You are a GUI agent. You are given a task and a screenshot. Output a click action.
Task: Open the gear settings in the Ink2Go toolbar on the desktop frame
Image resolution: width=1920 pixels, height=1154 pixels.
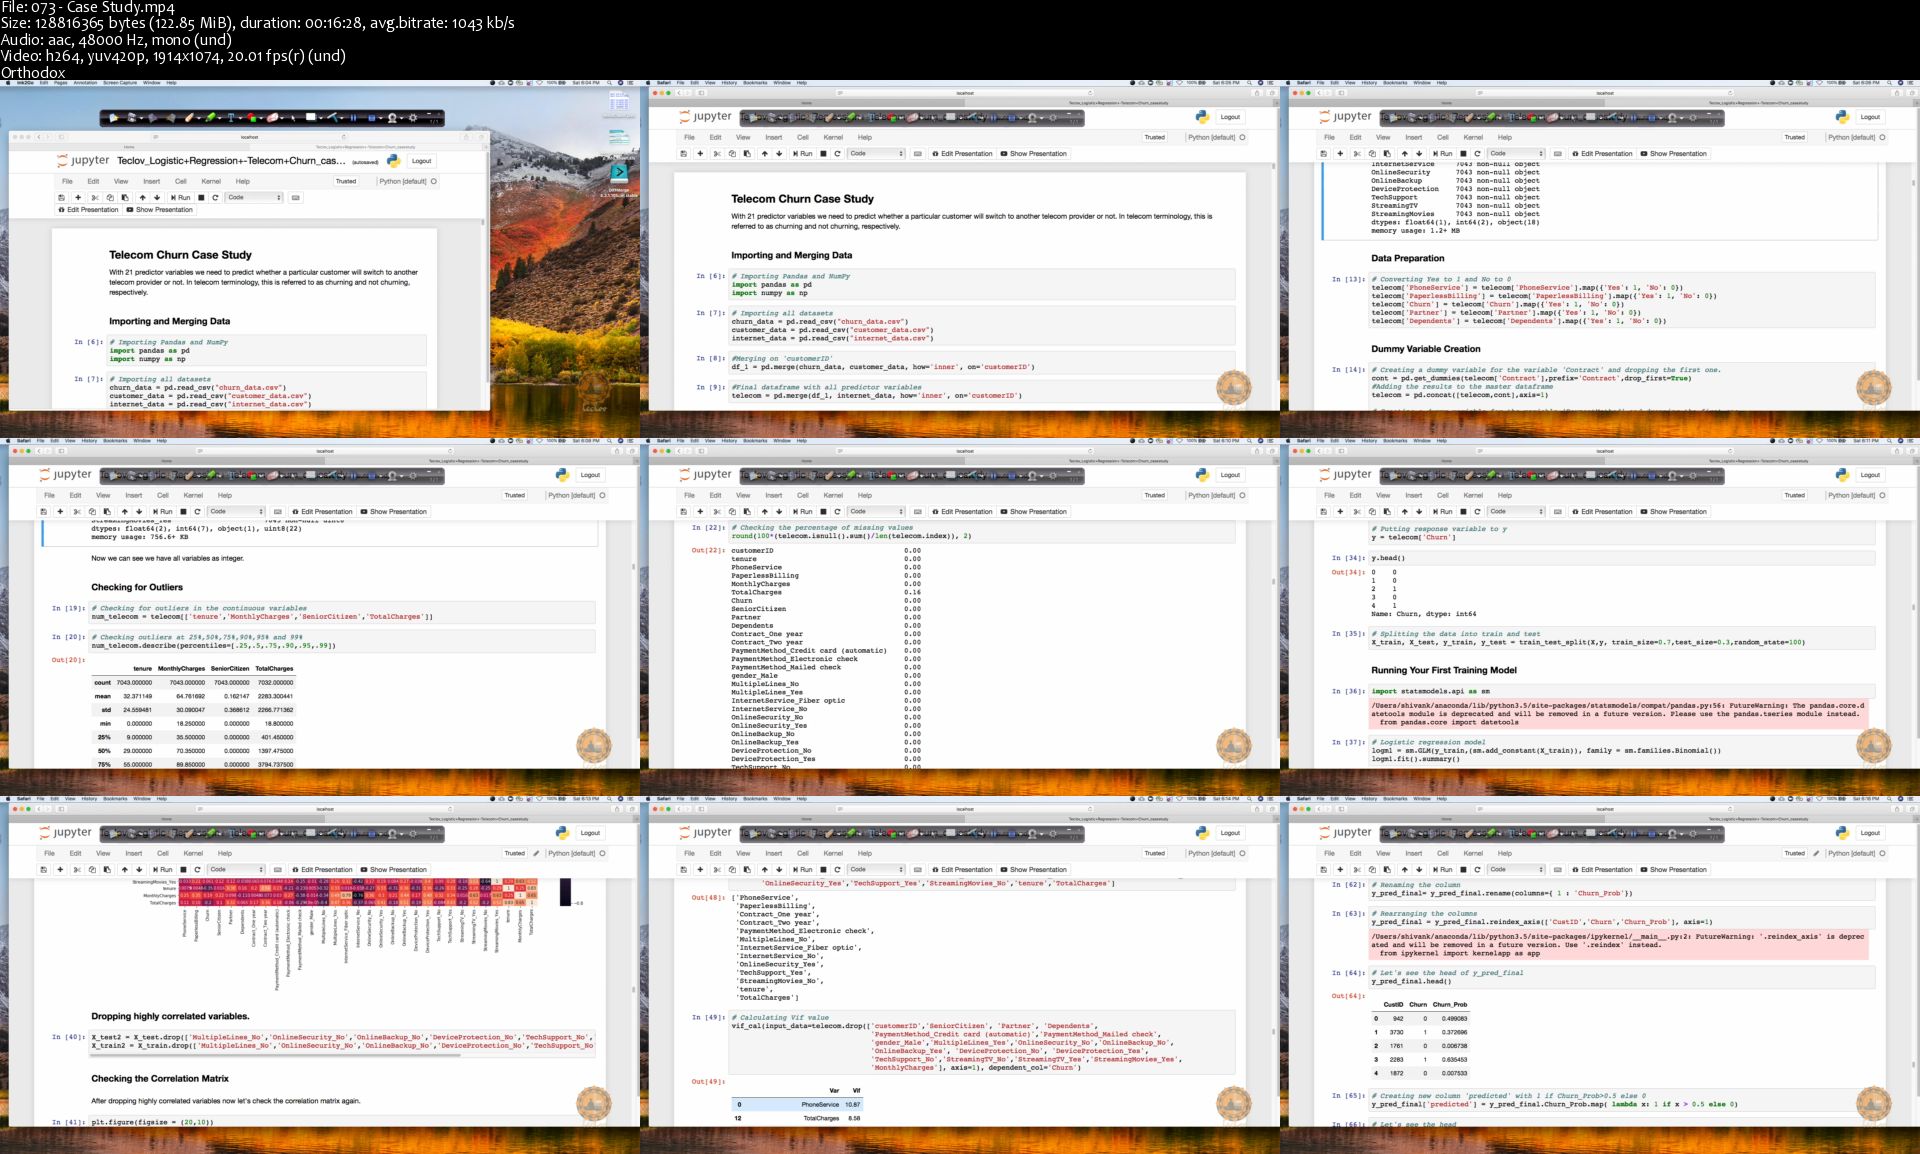pyautogui.click(x=413, y=118)
